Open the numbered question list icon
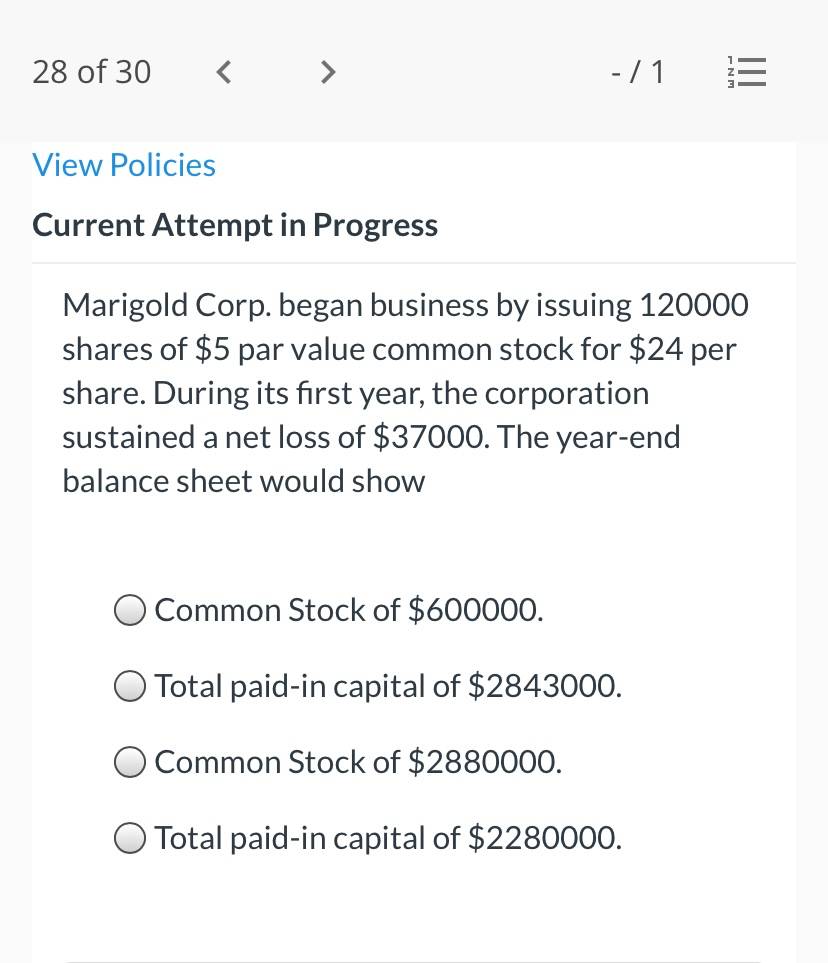Screen dimensions: 828x963 tap(746, 72)
